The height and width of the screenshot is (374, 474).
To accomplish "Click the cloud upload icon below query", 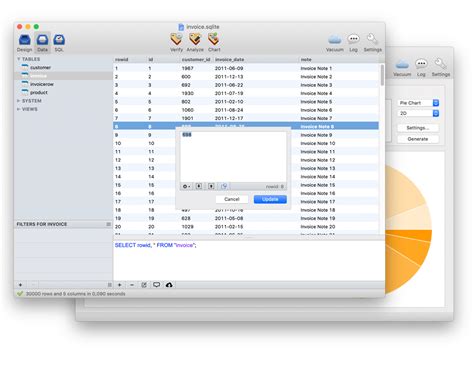I will click(169, 285).
